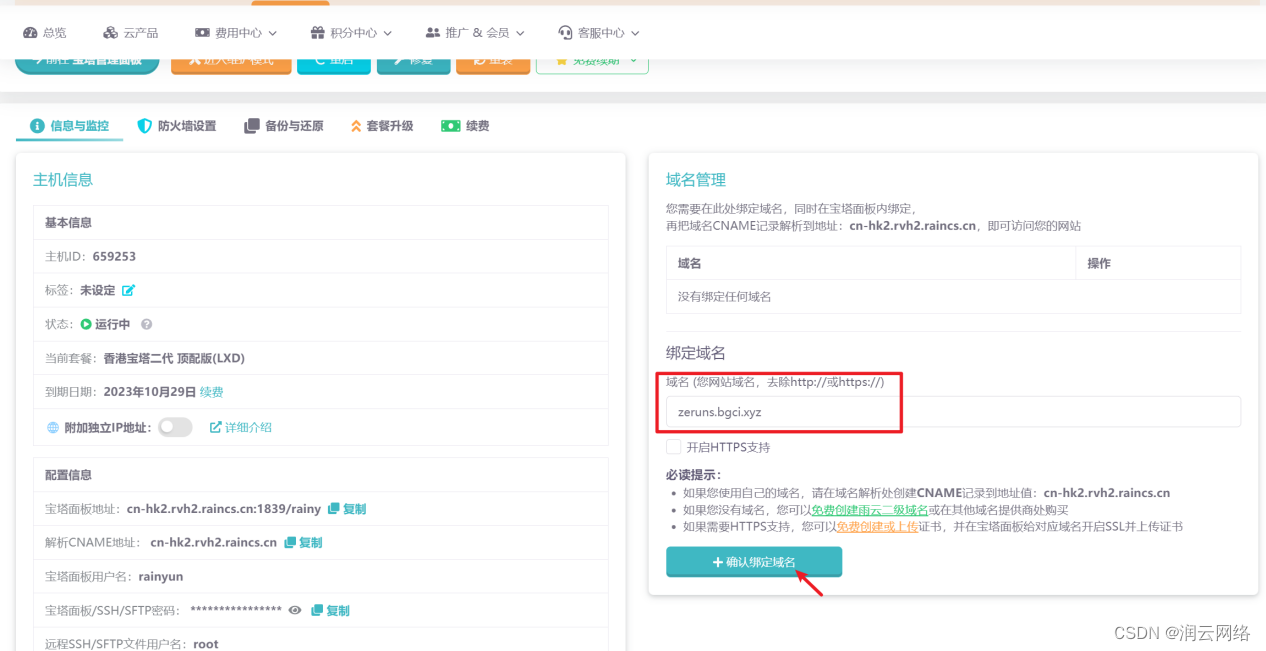Click the edit icon beside 未设定 tag
1266x651 pixels.
(128, 290)
